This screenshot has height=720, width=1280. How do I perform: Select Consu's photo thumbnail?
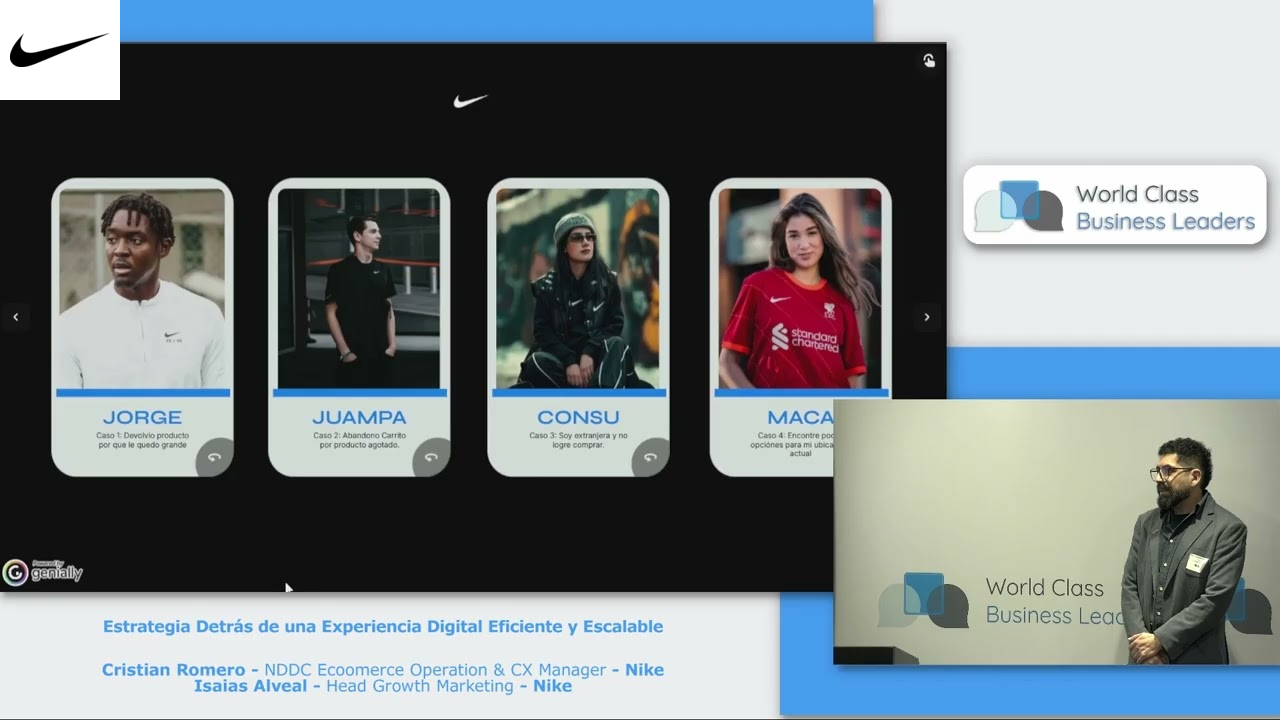click(578, 289)
